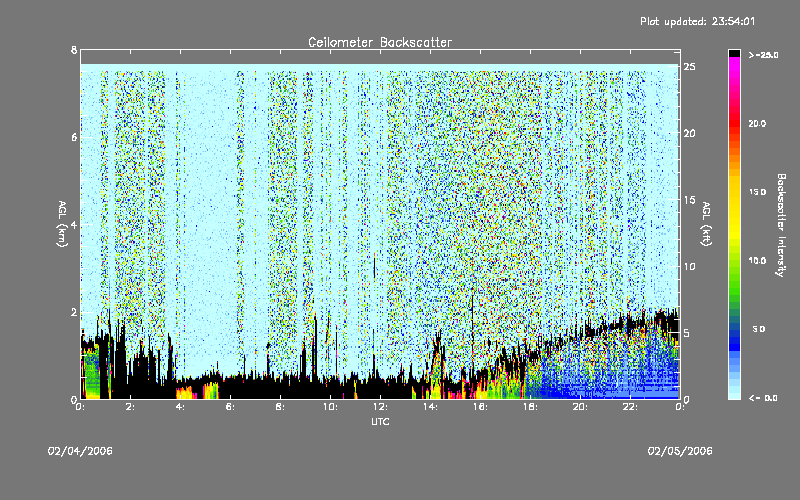The image size is (800, 500).
Task: Pick the red band beside 20.0
Action: coord(734,124)
